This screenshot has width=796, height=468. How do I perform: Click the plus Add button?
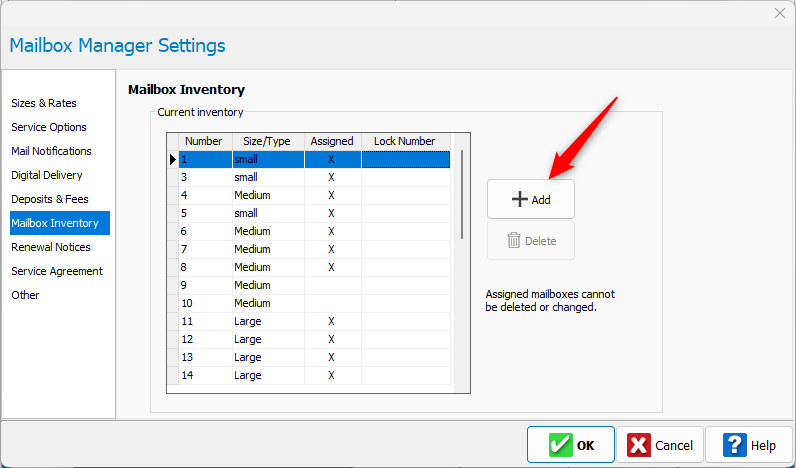coord(531,199)
